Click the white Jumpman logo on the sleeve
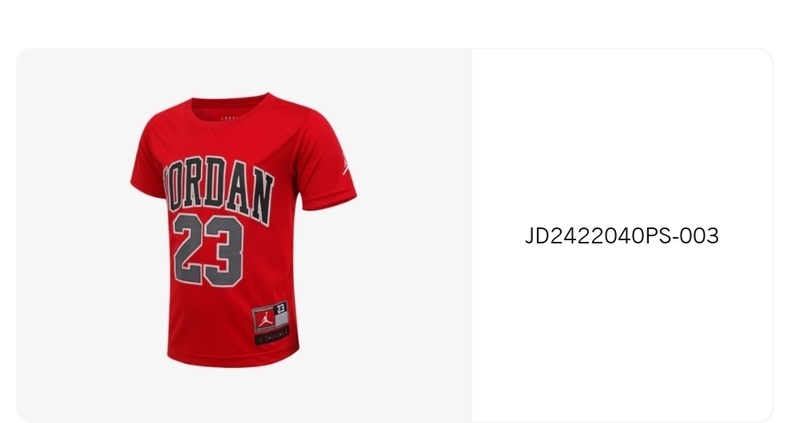 click(x=346, y=164)
